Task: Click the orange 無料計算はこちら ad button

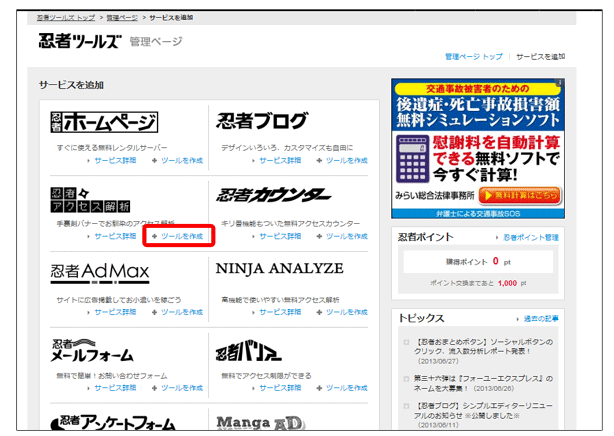Action: tap(520, 195)
